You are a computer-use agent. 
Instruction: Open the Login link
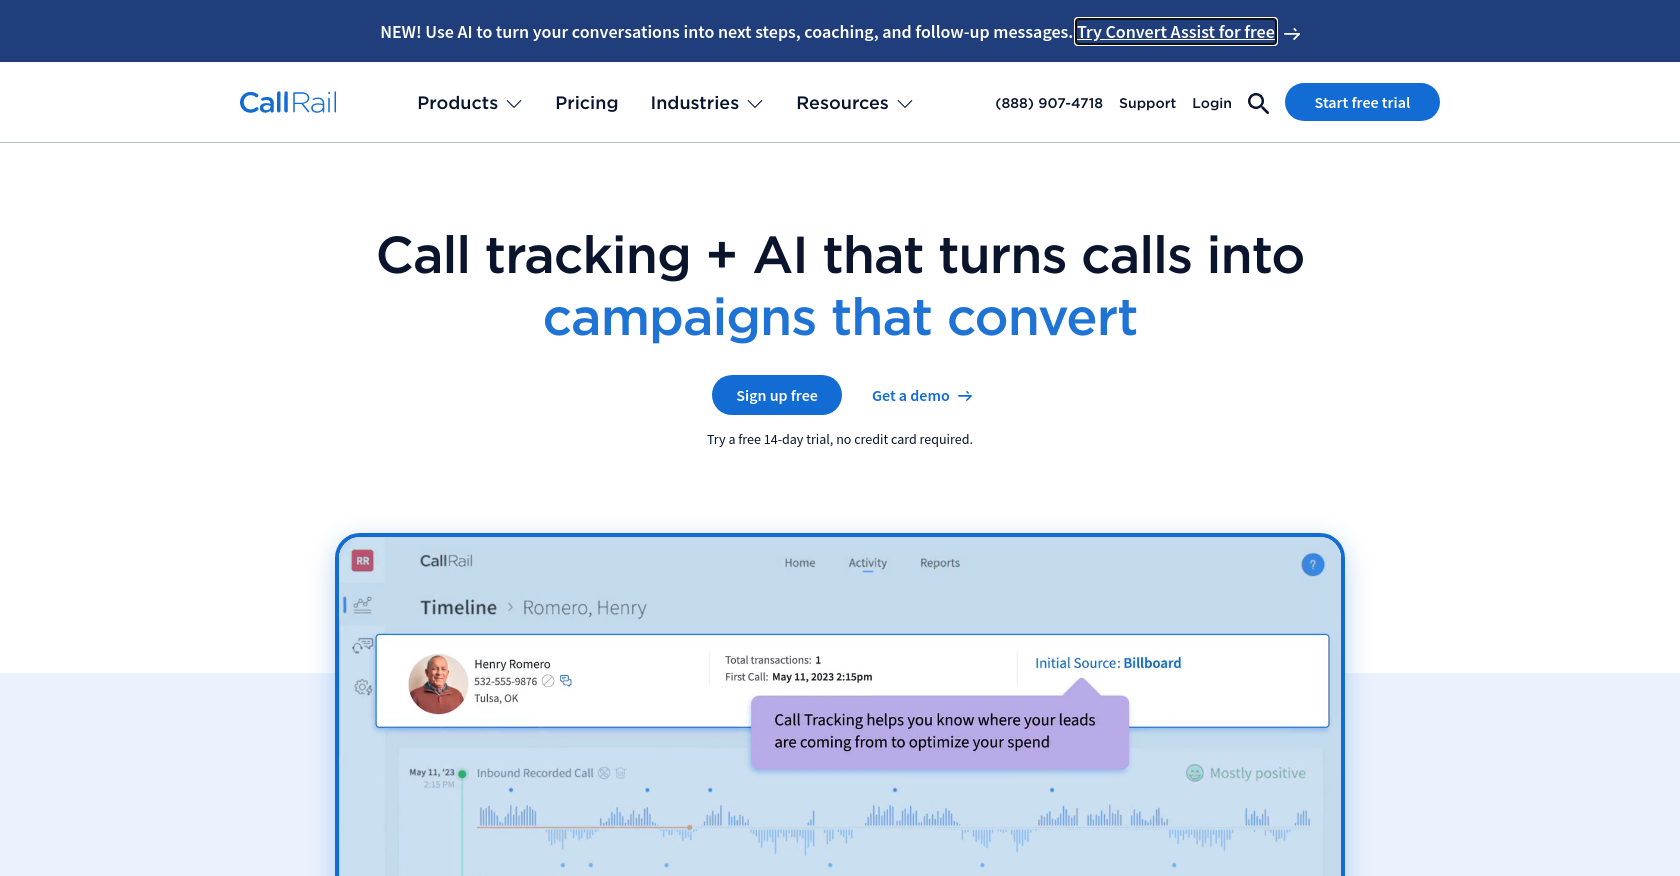coord(1212,103)
